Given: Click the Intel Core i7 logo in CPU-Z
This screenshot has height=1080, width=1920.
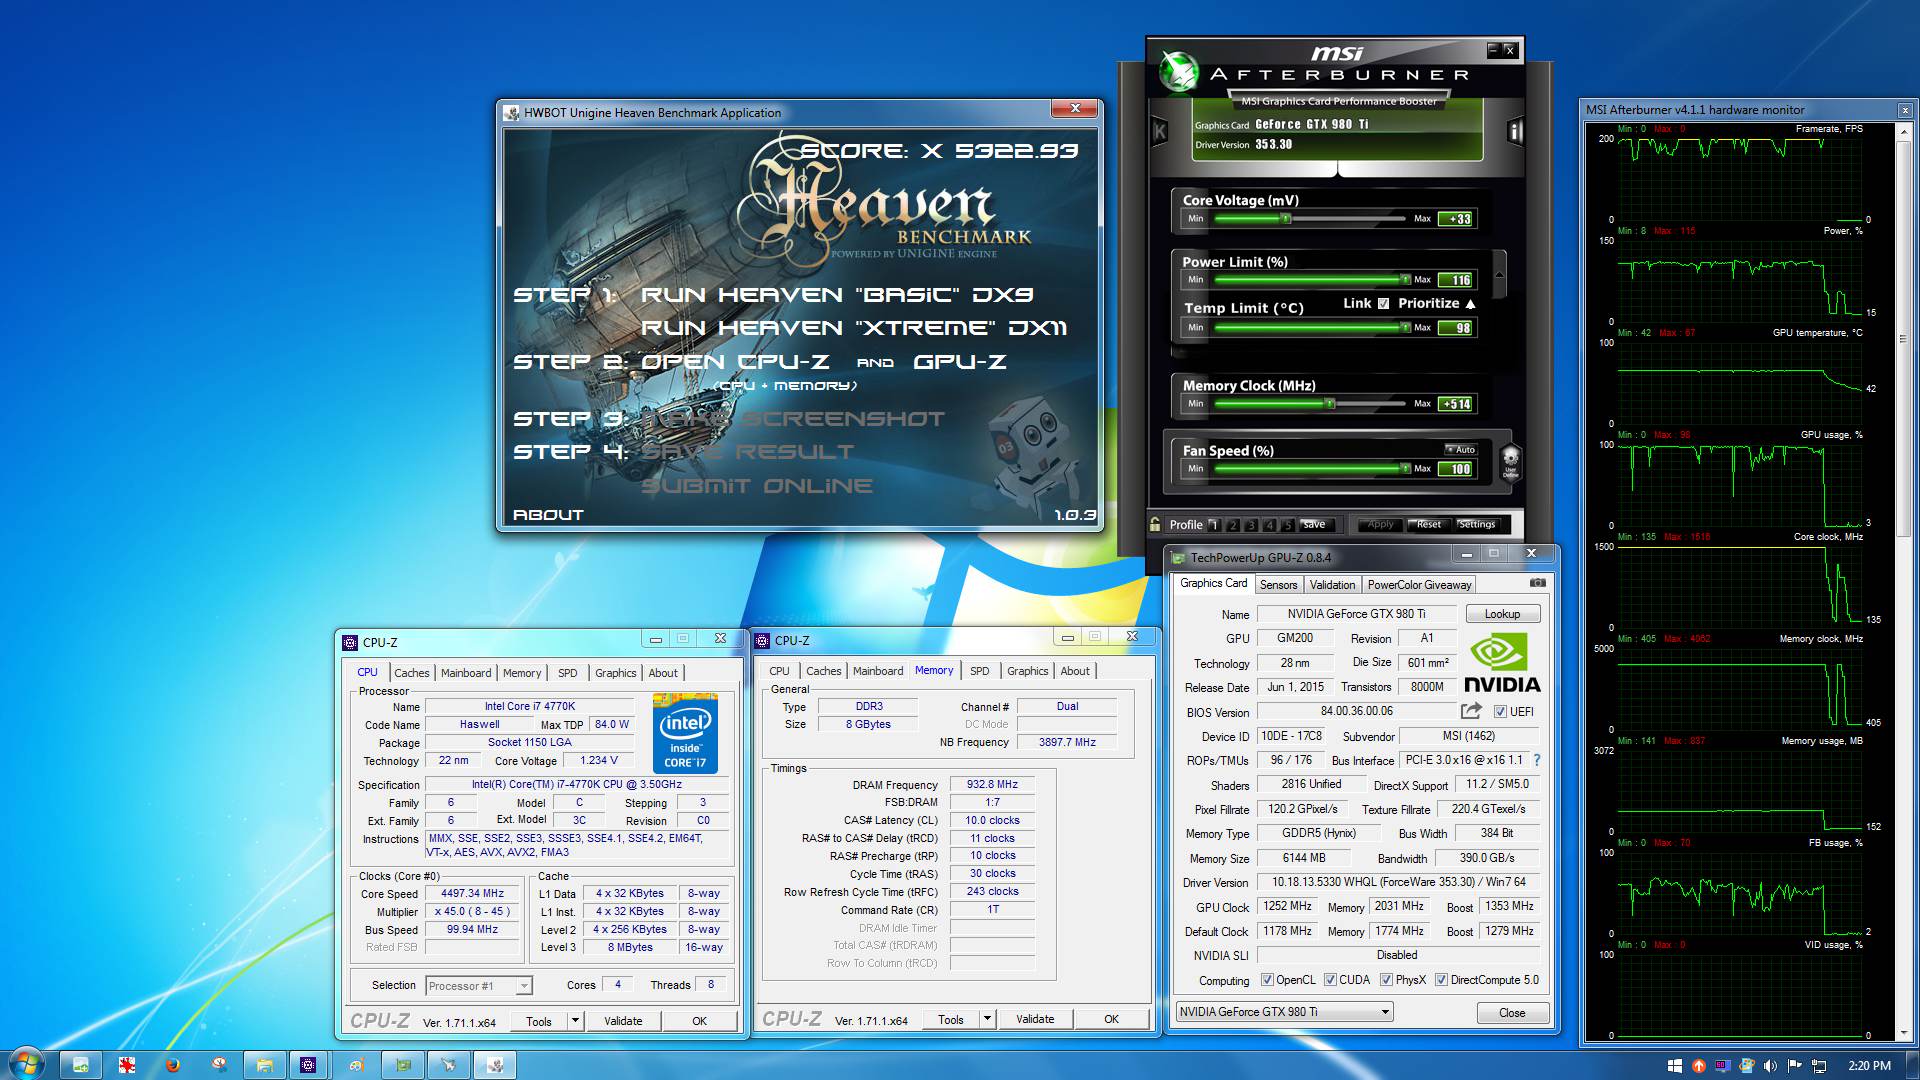Looking at the screenshot, I should 685,733.
